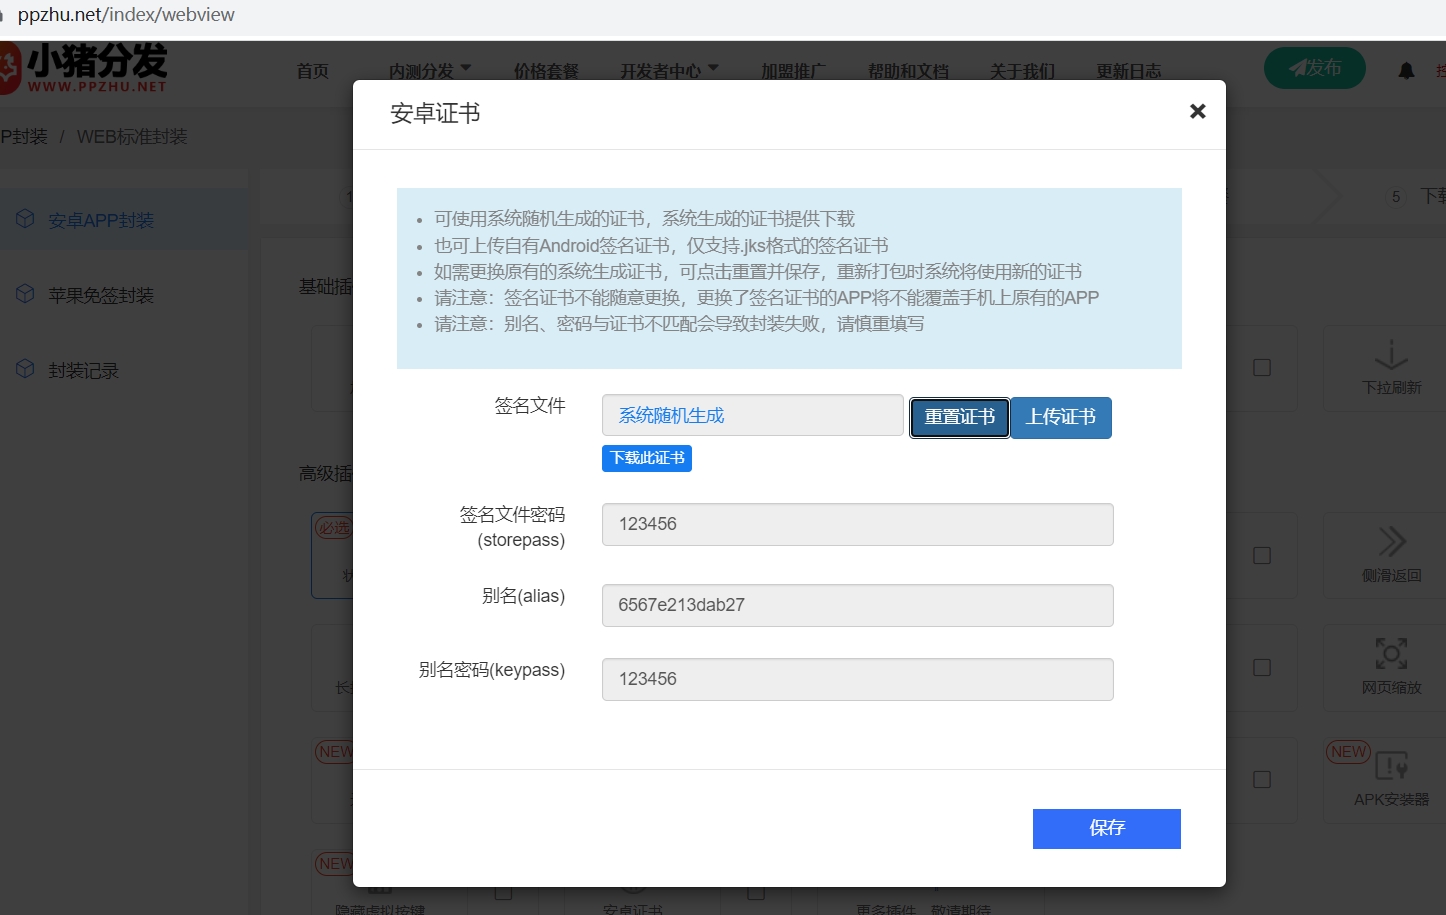Screen dimensions: 1446x915
Task: Click the 网页缩放 zoom icon
Action: 1391,654
